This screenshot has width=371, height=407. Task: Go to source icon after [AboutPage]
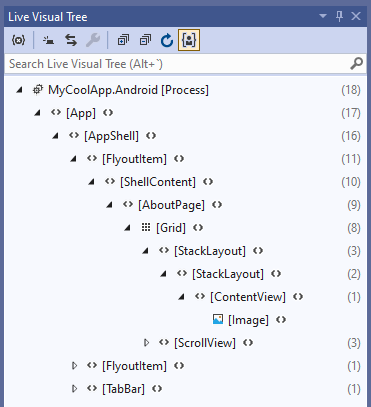(217, 205)
